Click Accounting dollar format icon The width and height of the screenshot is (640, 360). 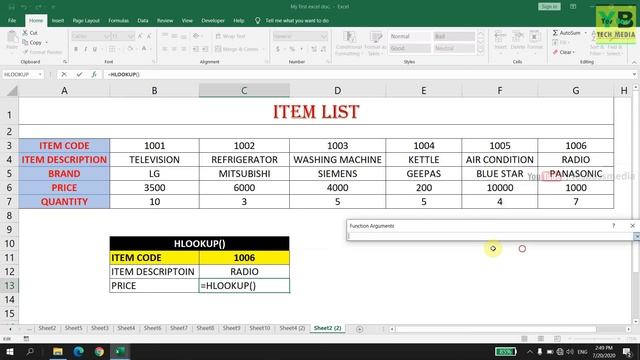[278, 49]
